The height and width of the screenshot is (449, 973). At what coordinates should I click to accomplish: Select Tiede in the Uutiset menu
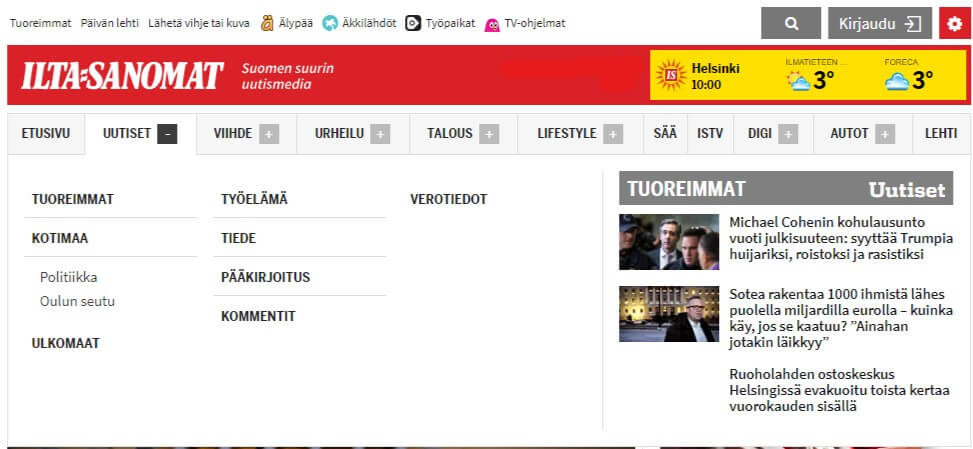[238, 238]
